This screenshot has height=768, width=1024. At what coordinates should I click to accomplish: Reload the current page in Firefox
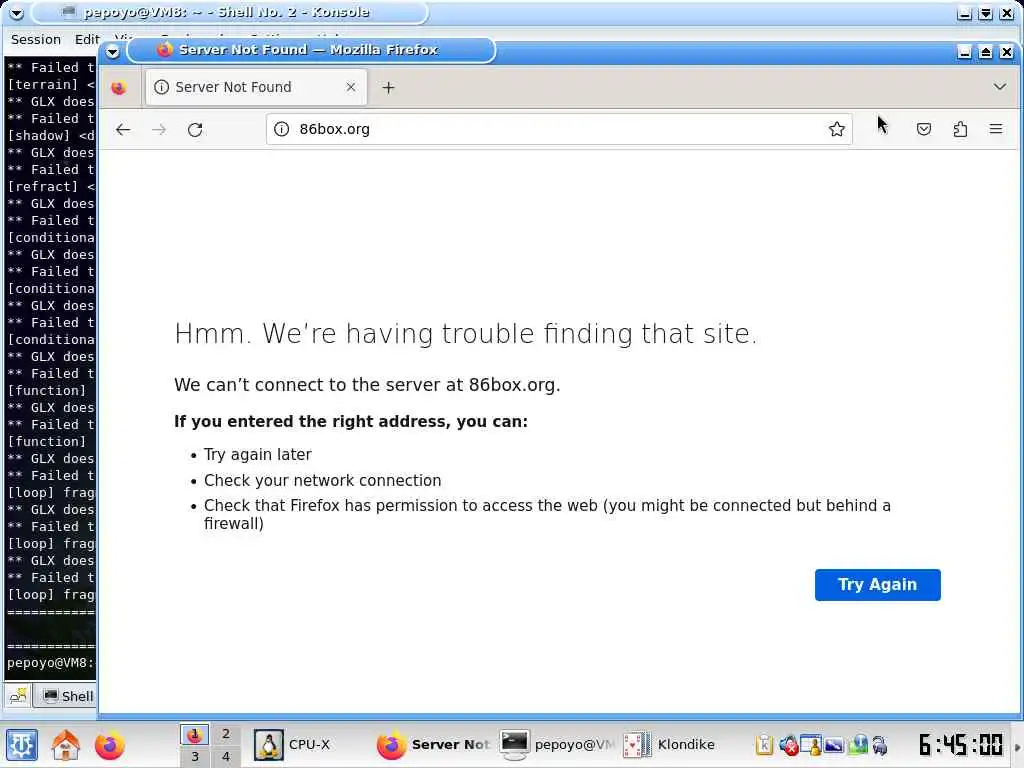point(195,129)
